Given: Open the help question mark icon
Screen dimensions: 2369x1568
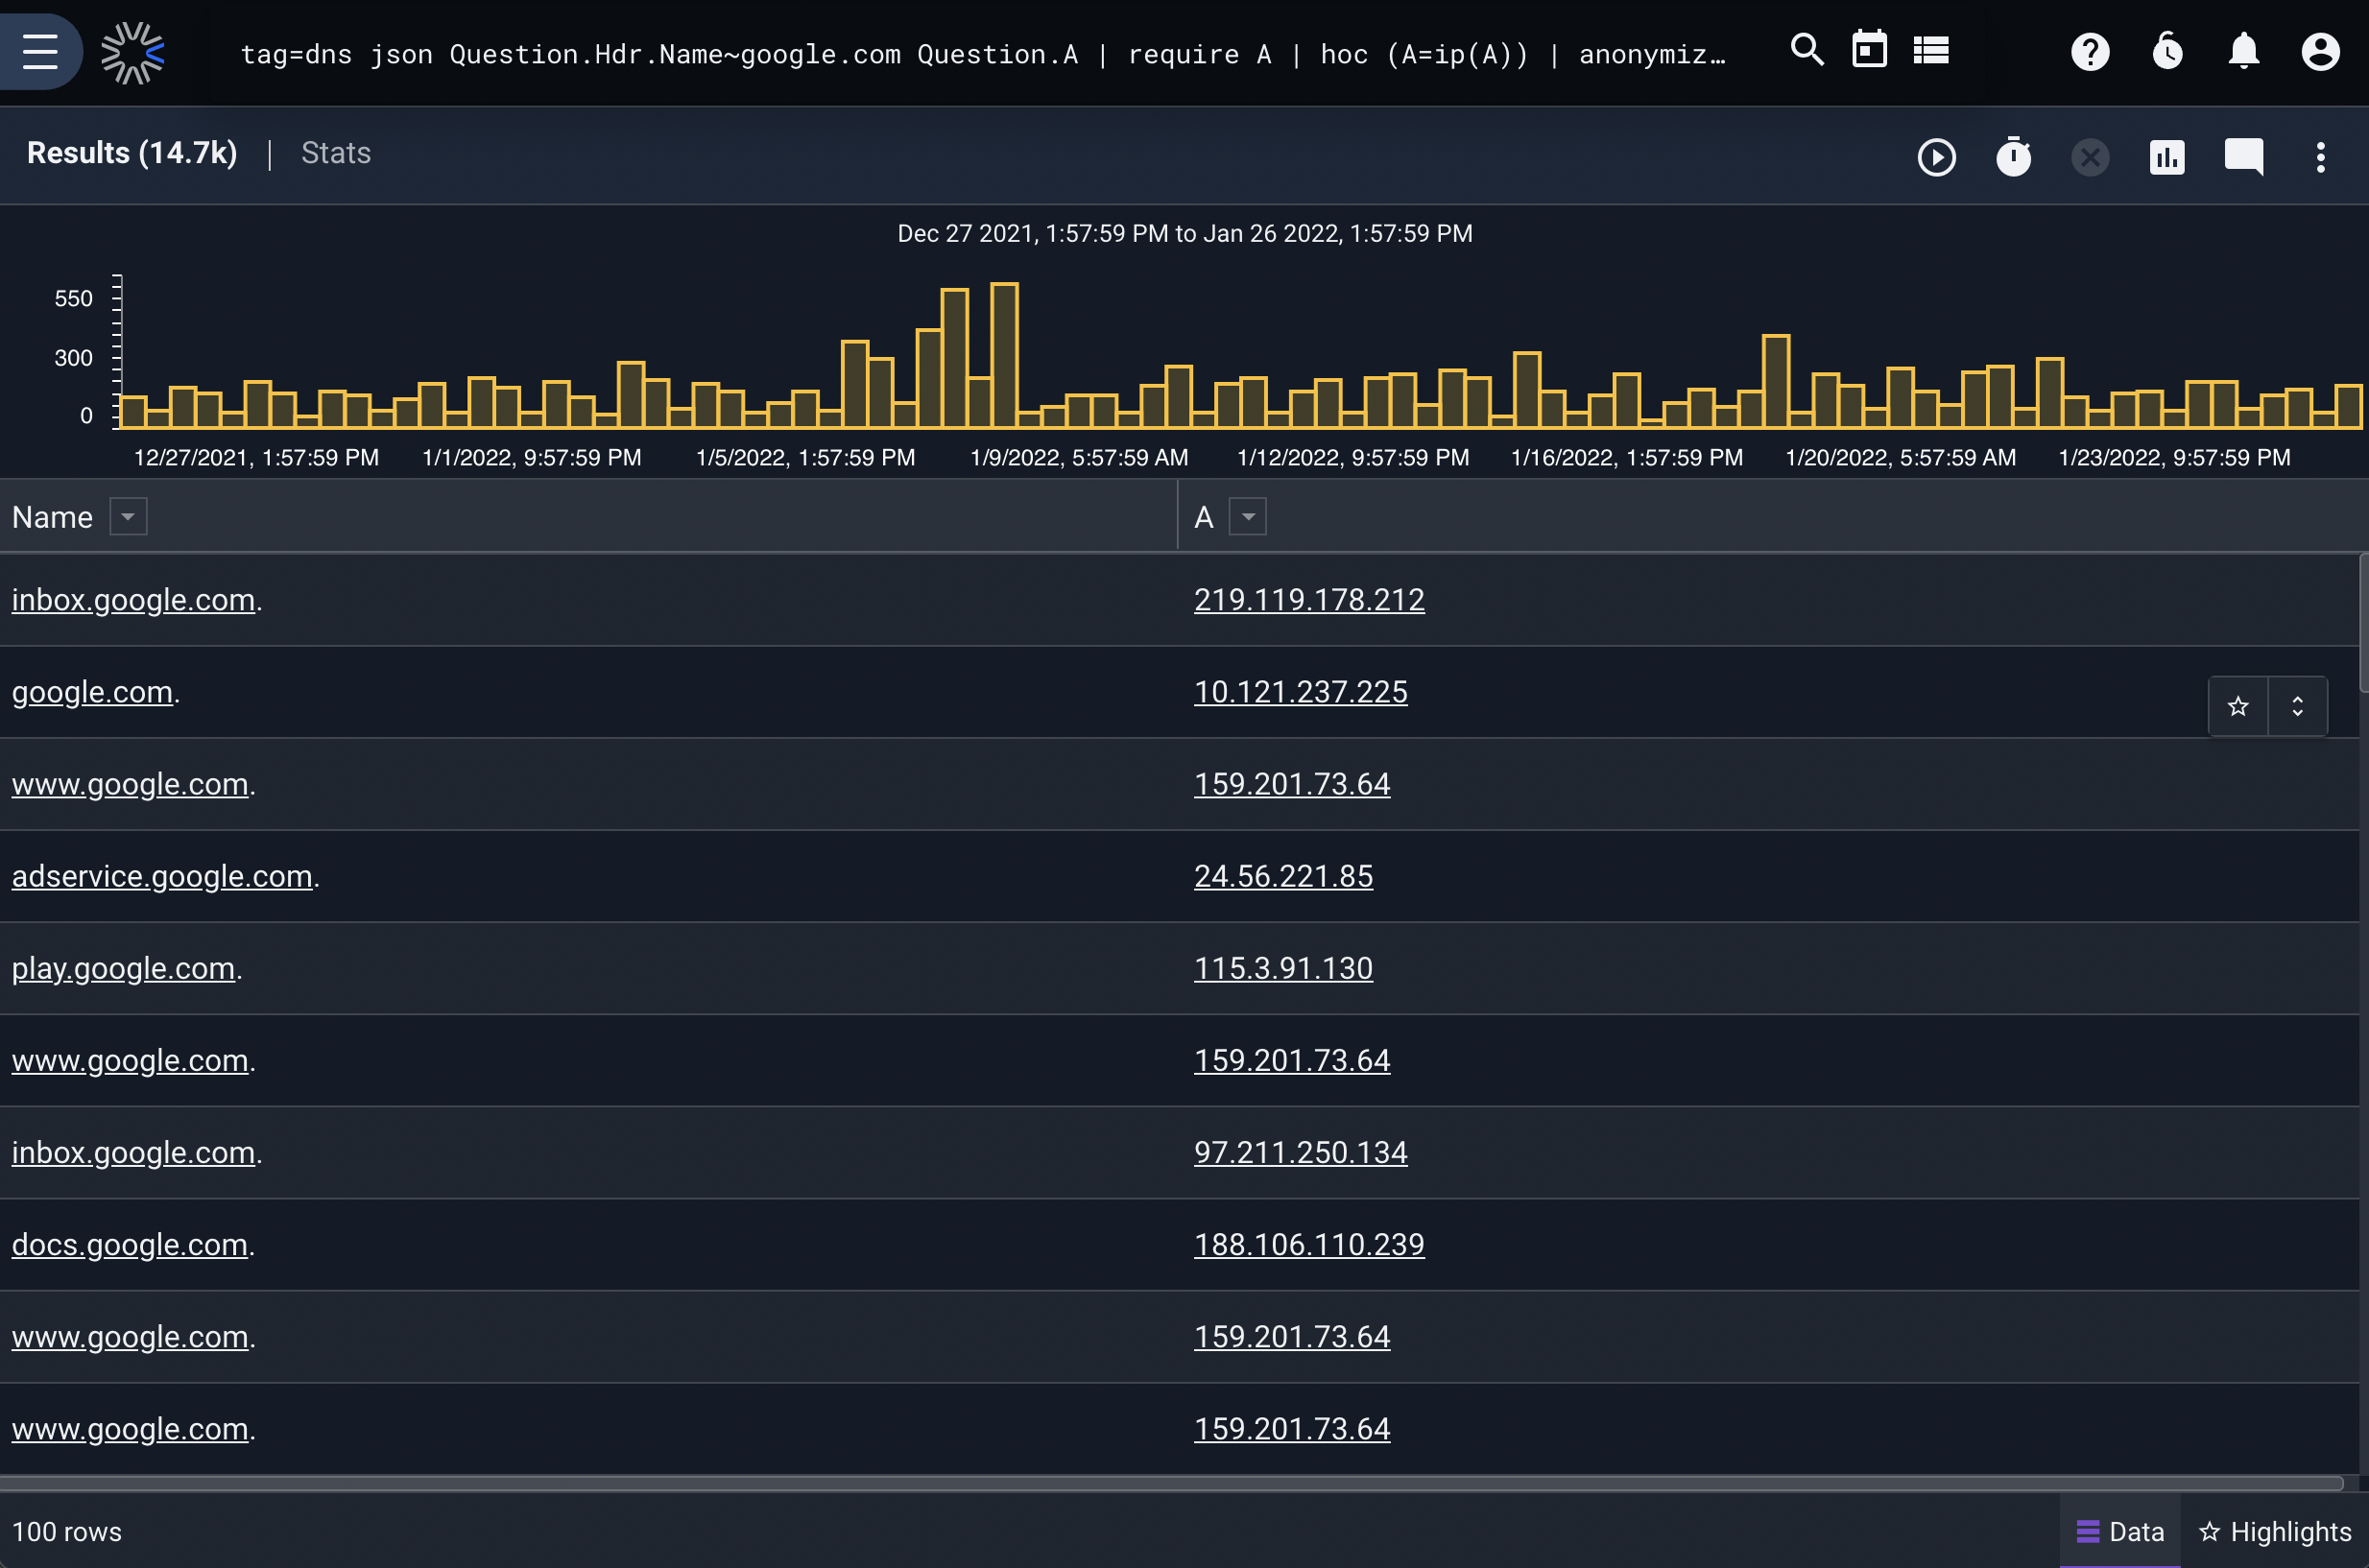Looking at the screenshot, I should [2090, 51].
